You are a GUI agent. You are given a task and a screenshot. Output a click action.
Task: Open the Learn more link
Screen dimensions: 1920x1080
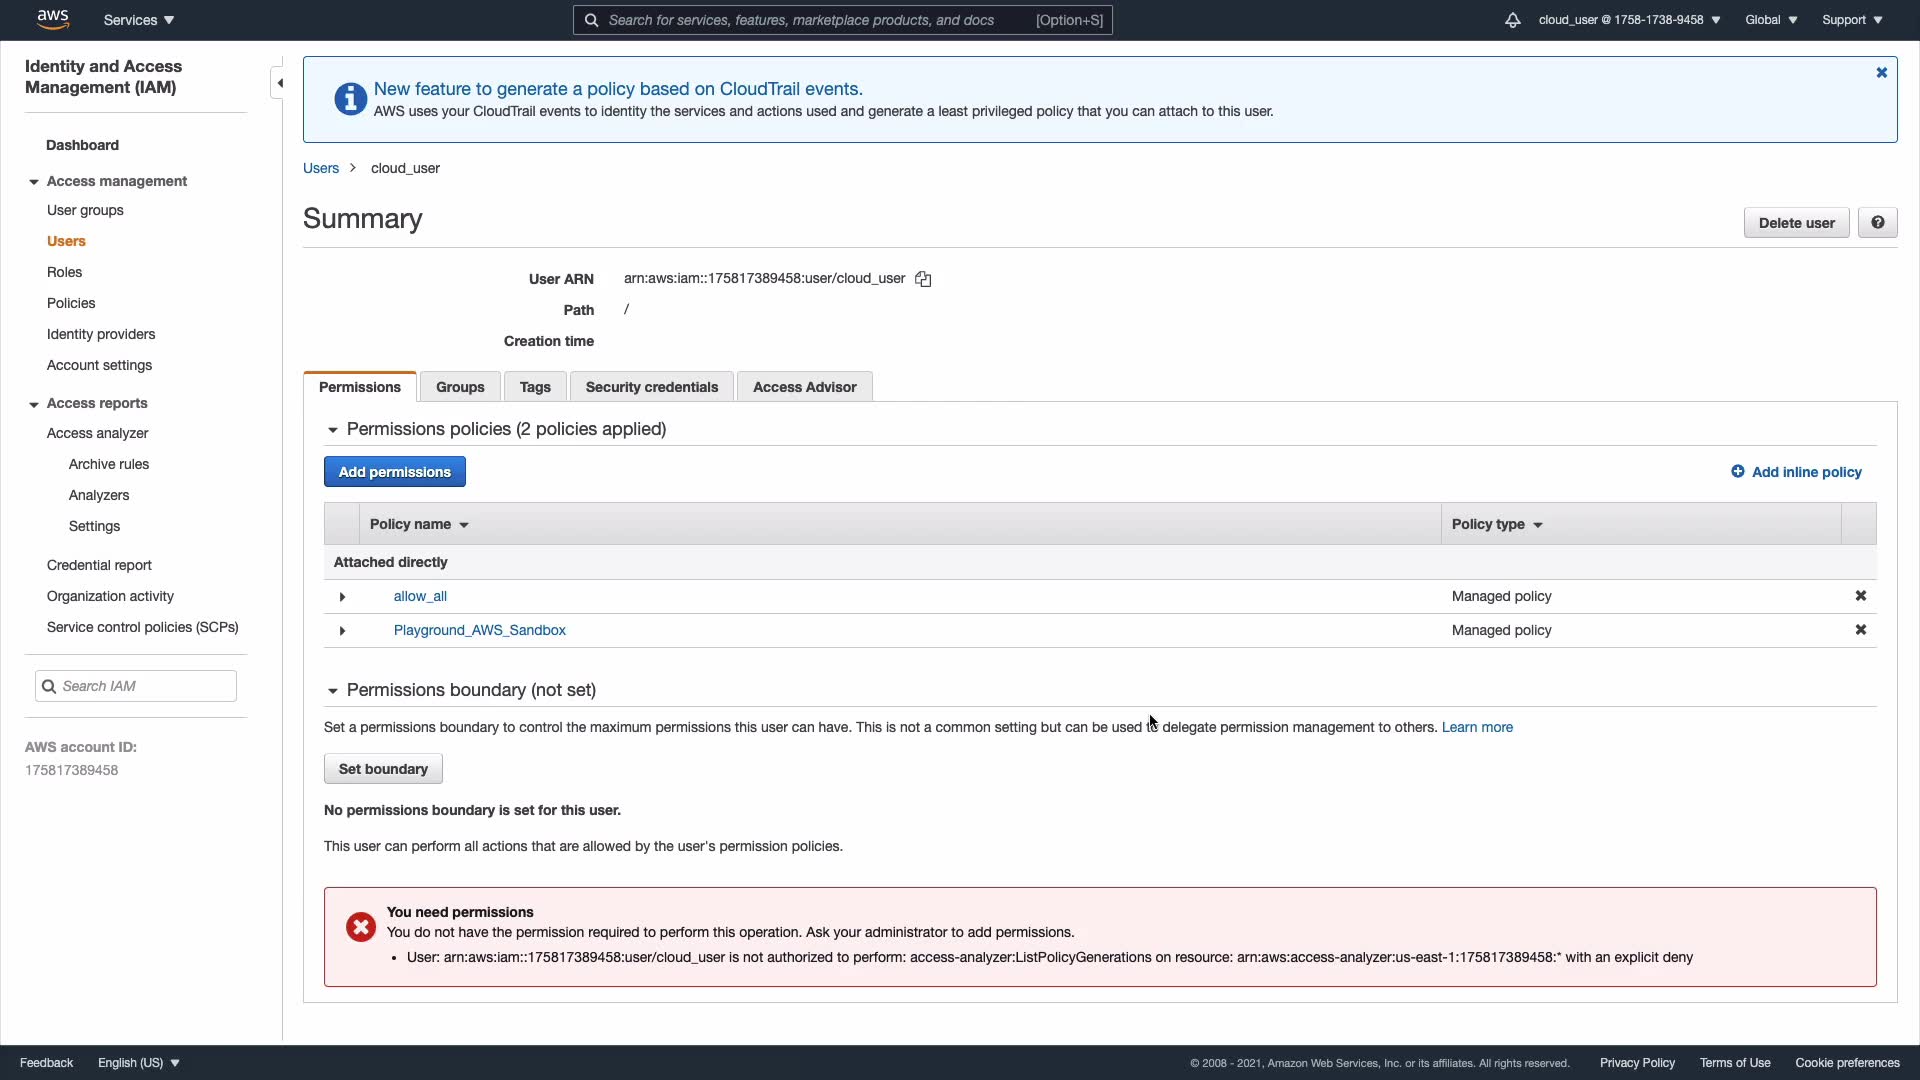coord(1476,727)
